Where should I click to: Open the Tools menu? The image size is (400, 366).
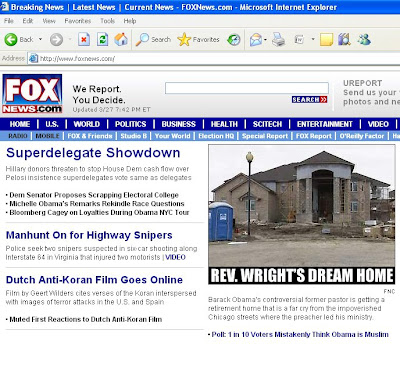pyautogui.click(x=108, y=21)
